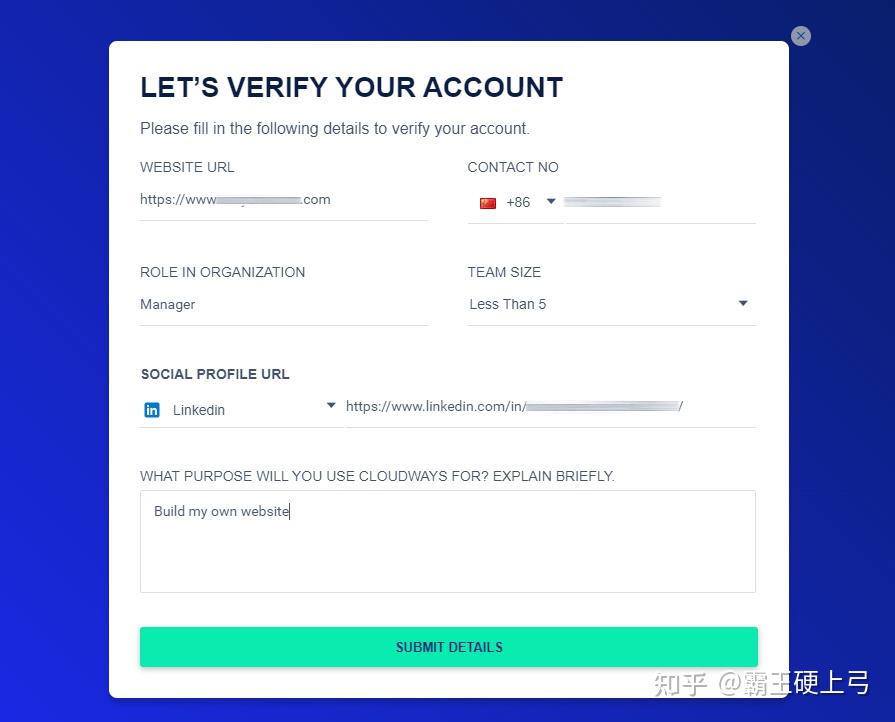
Task: Click the Cloudways purpose text area
Action: [447, 541]
